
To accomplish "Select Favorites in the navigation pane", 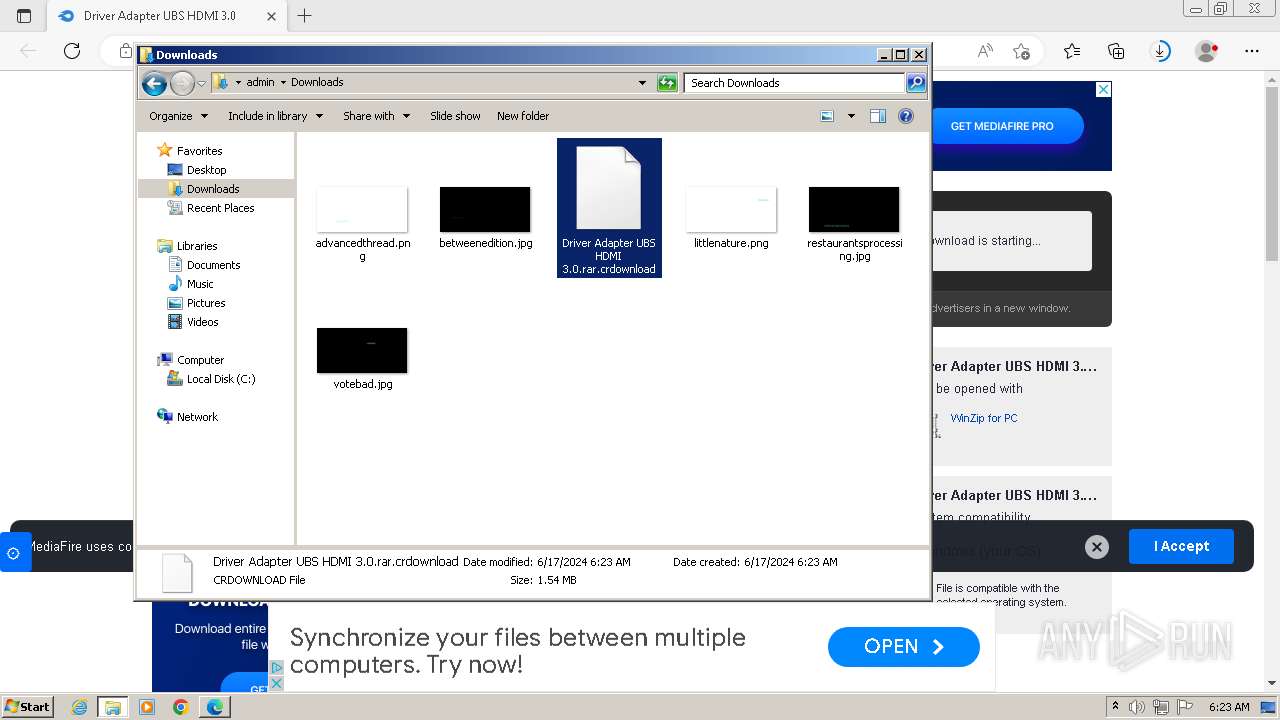I will (199, 151).
